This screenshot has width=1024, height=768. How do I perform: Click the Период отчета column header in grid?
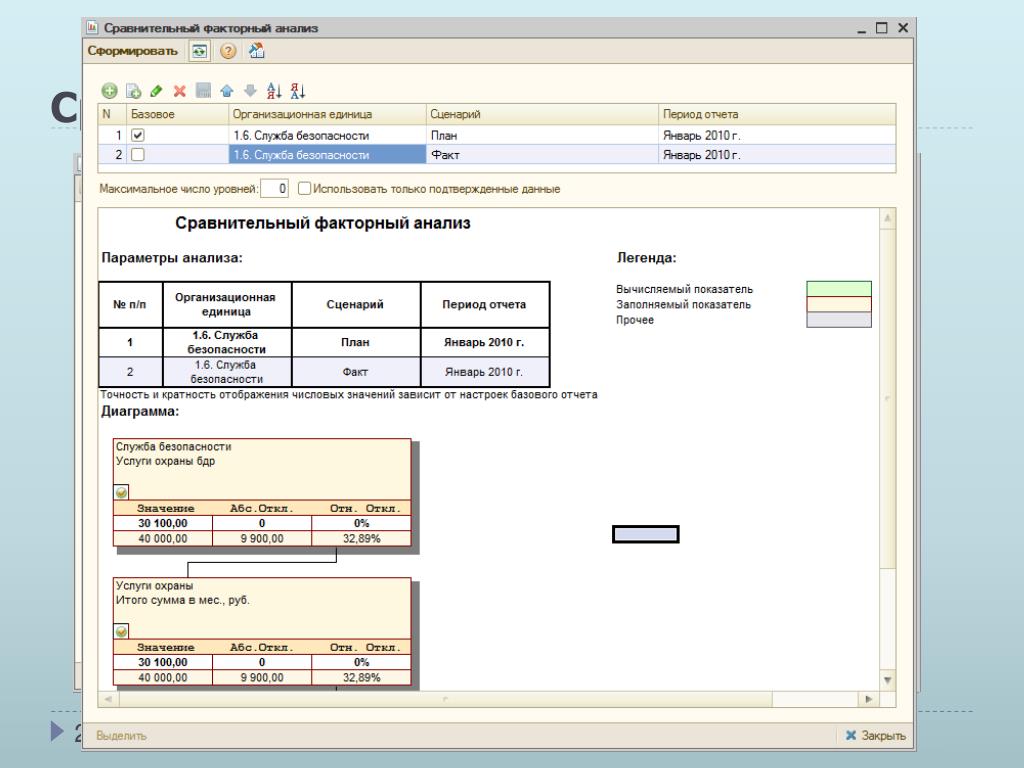tap(776, 114)
